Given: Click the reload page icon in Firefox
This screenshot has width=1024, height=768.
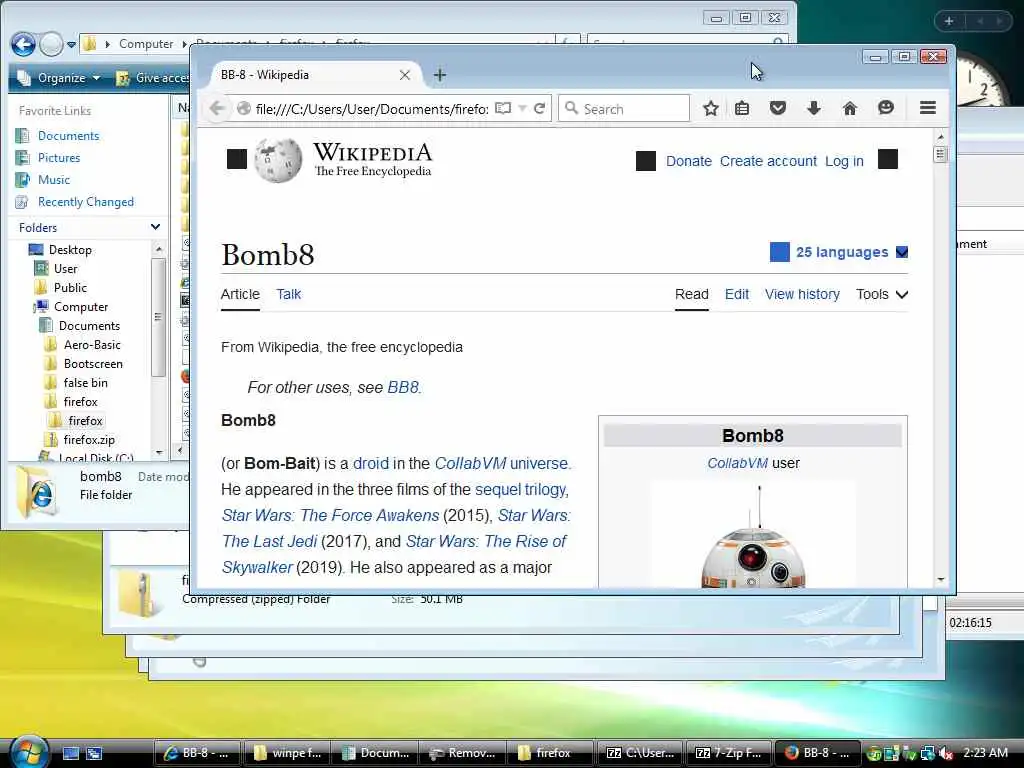Looking at the screenshot, I should tap(539, 108).
